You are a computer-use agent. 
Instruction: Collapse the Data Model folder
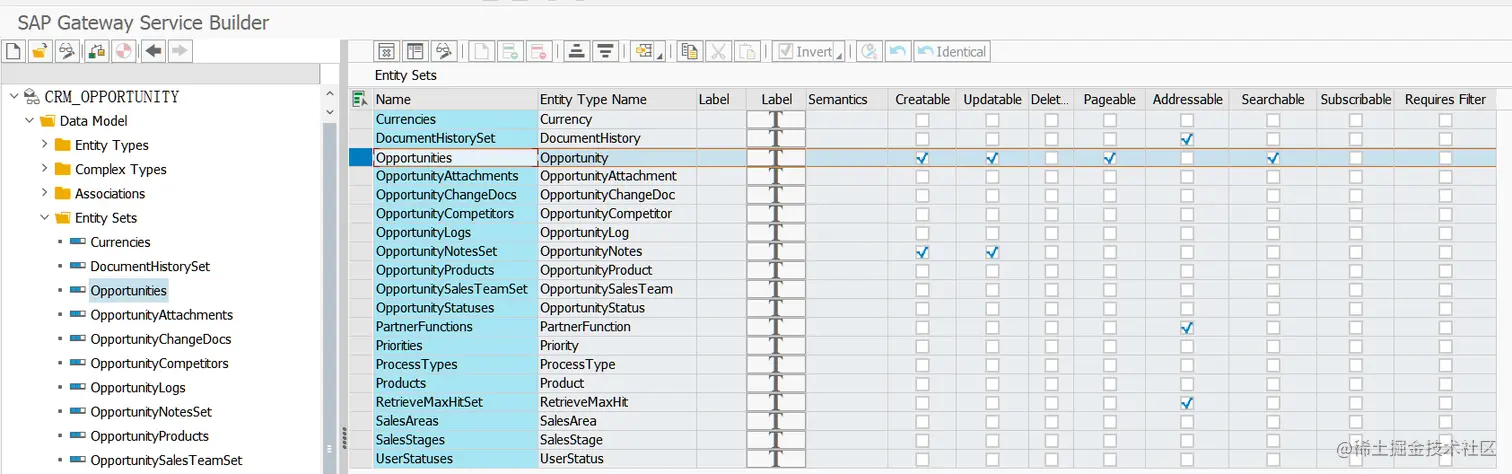coord(29,120)
